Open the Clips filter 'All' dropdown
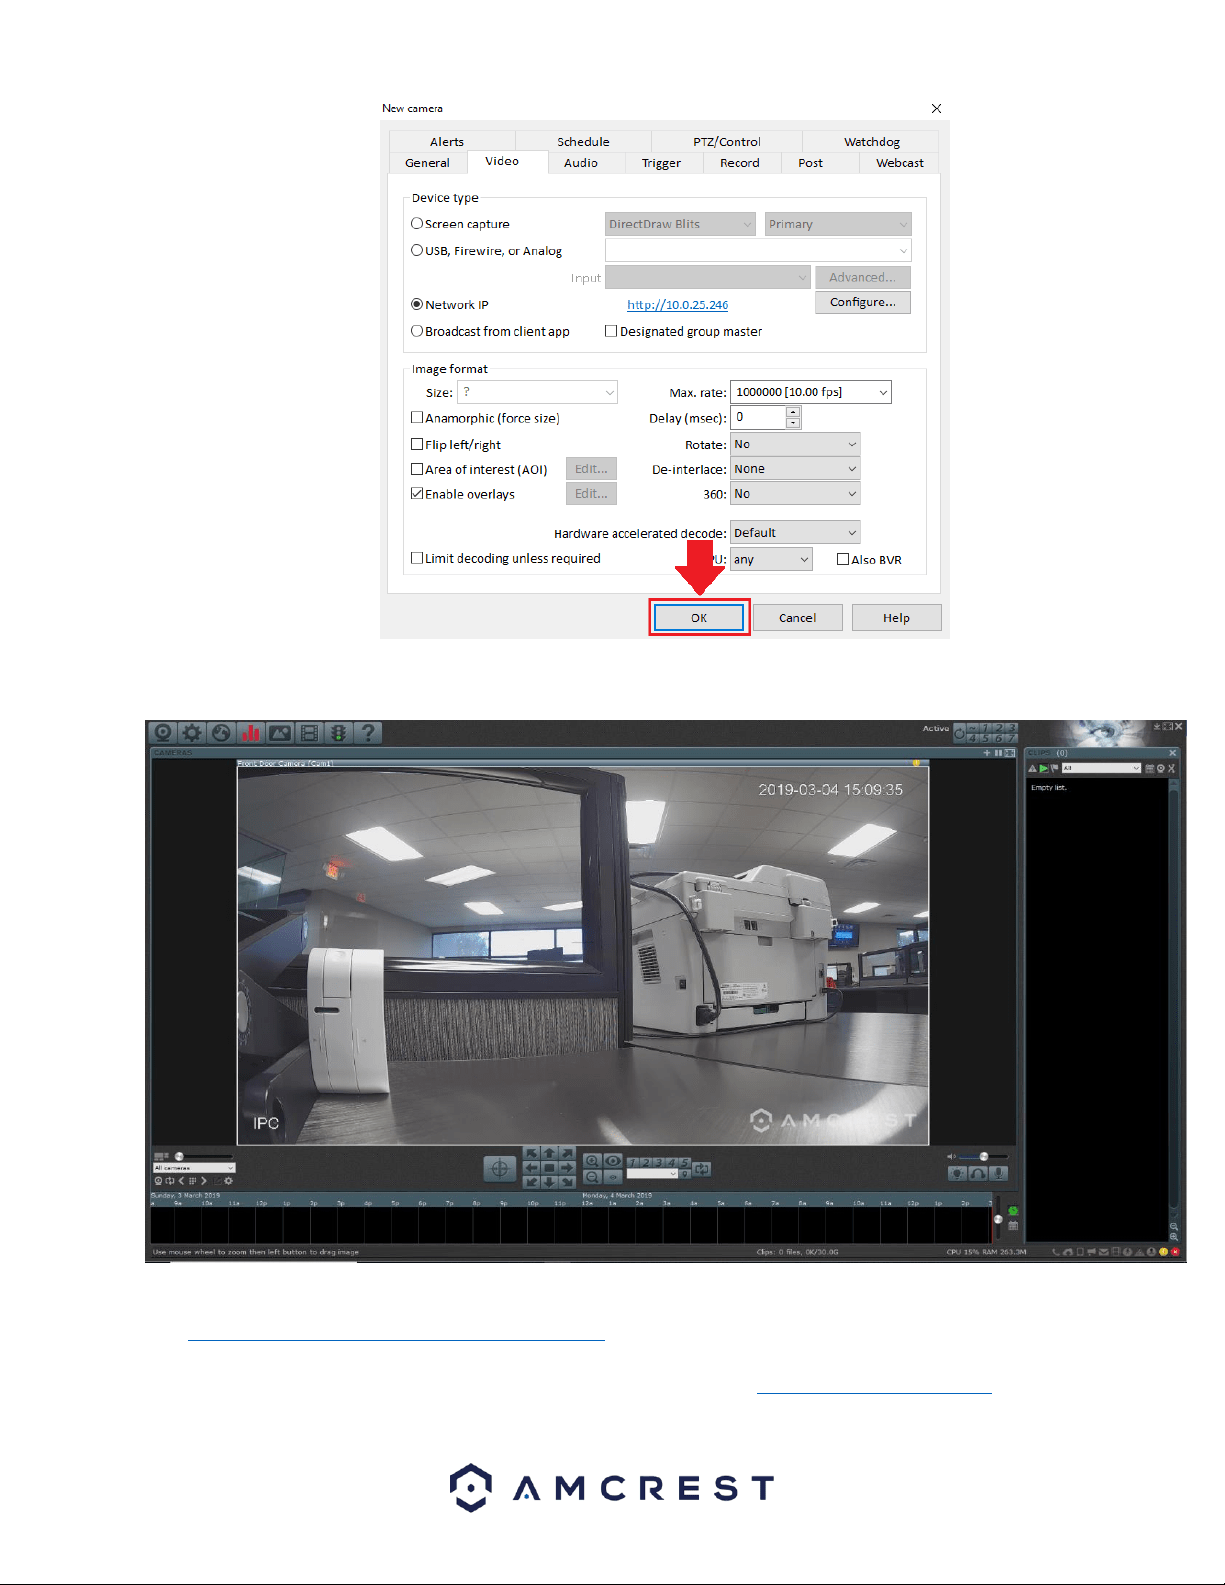1225x1585 pixels. (x=1101, y=768)
